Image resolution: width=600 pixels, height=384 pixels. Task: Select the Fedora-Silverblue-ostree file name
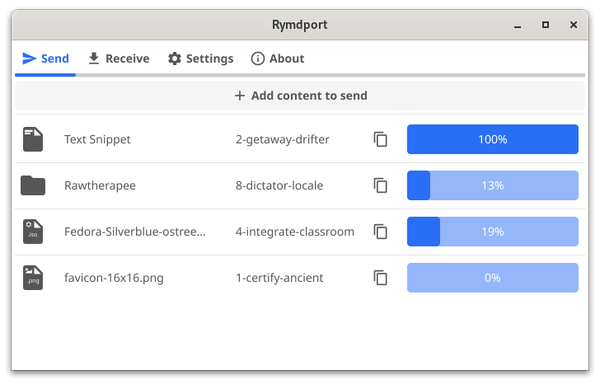135,232
